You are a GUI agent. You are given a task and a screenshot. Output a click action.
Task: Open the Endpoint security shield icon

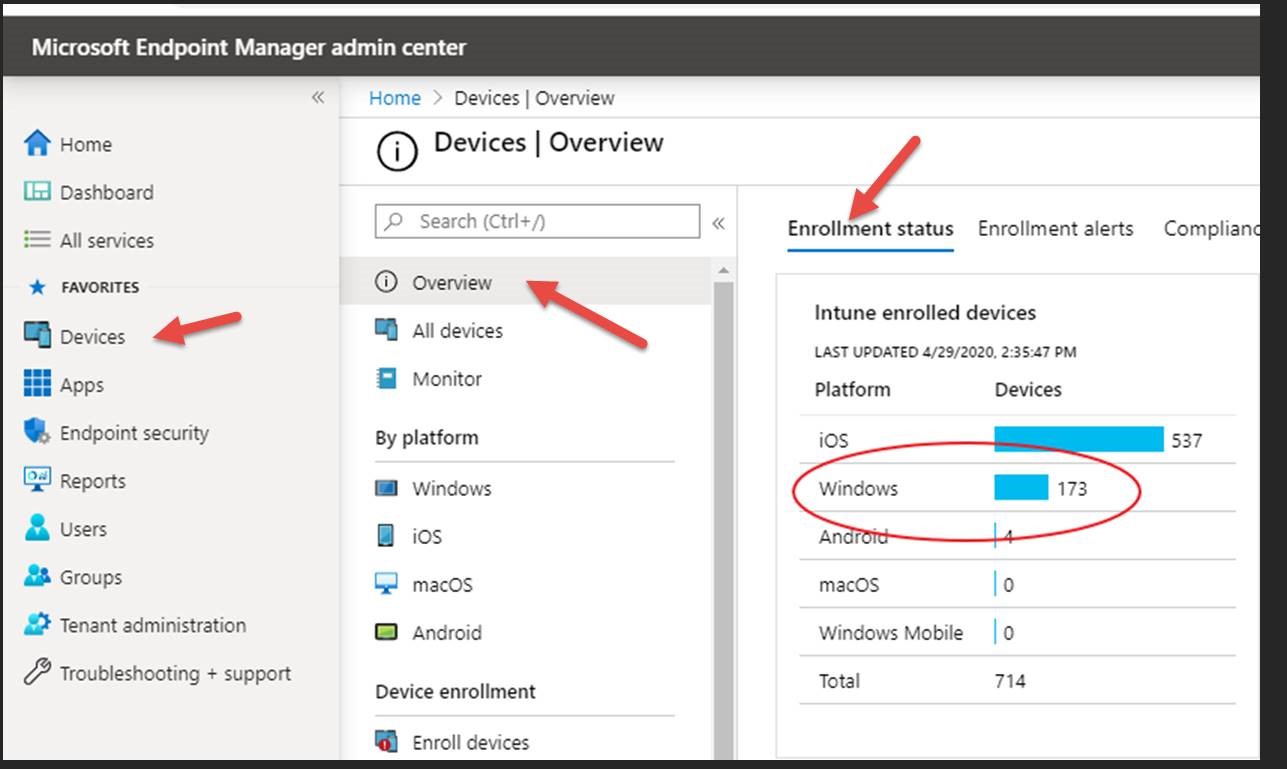(37, 432)
